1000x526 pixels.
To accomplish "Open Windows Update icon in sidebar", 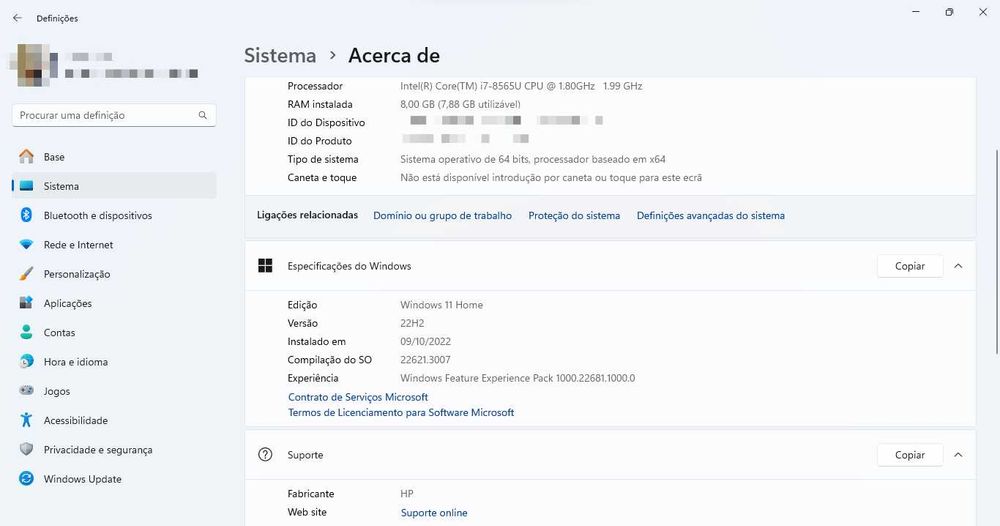I will [26, 479].
